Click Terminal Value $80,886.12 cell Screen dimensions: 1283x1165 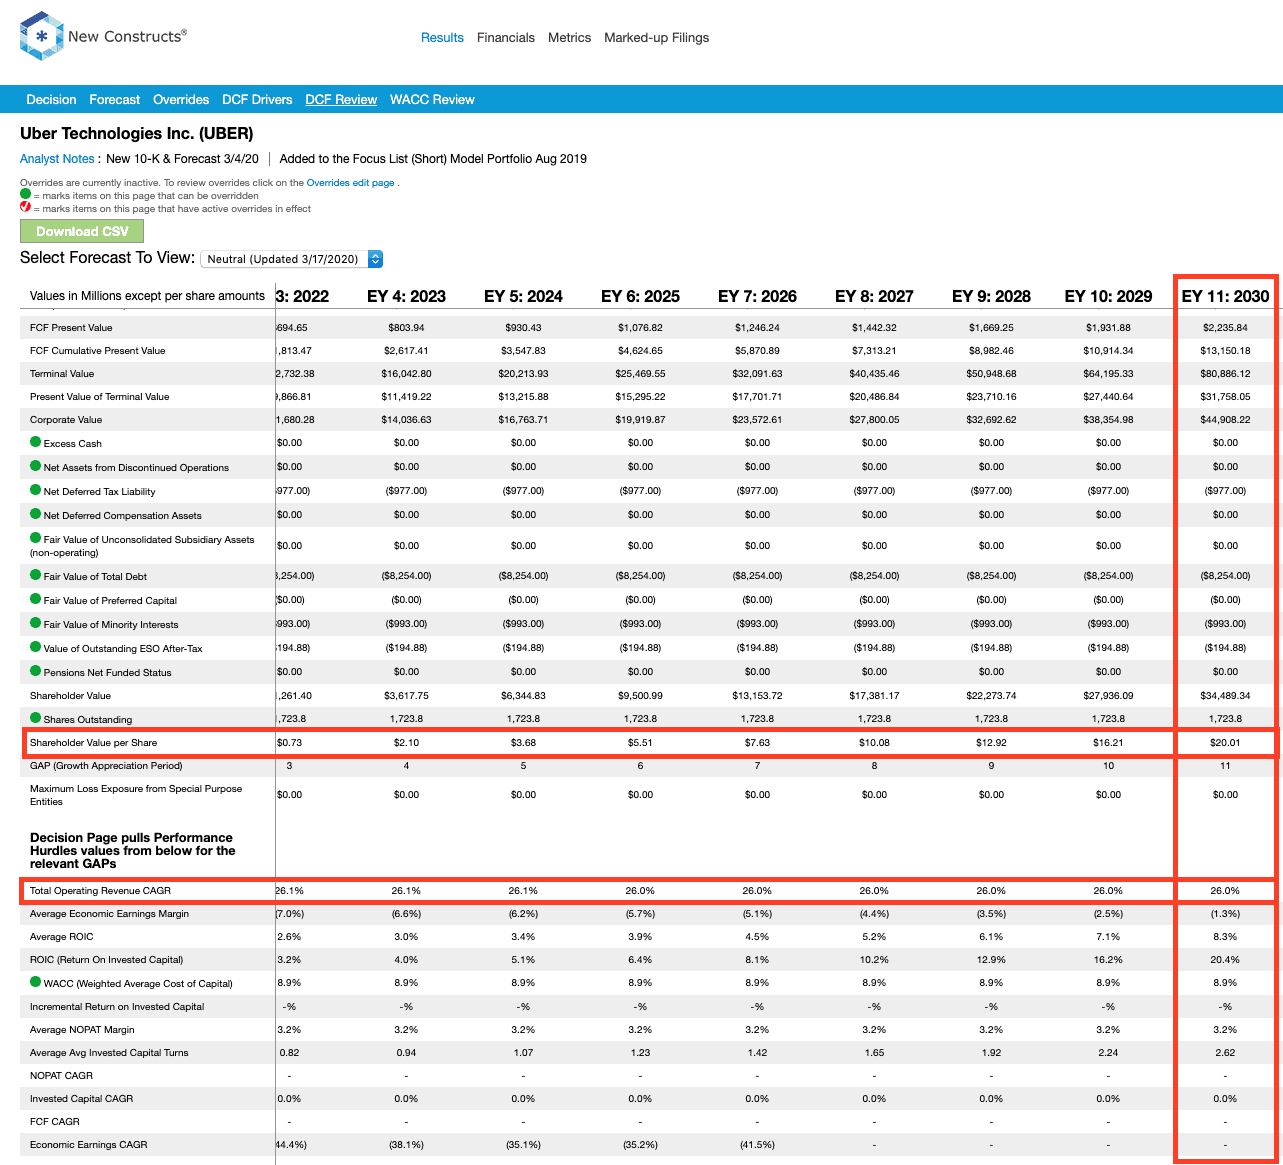[1225, 374]
